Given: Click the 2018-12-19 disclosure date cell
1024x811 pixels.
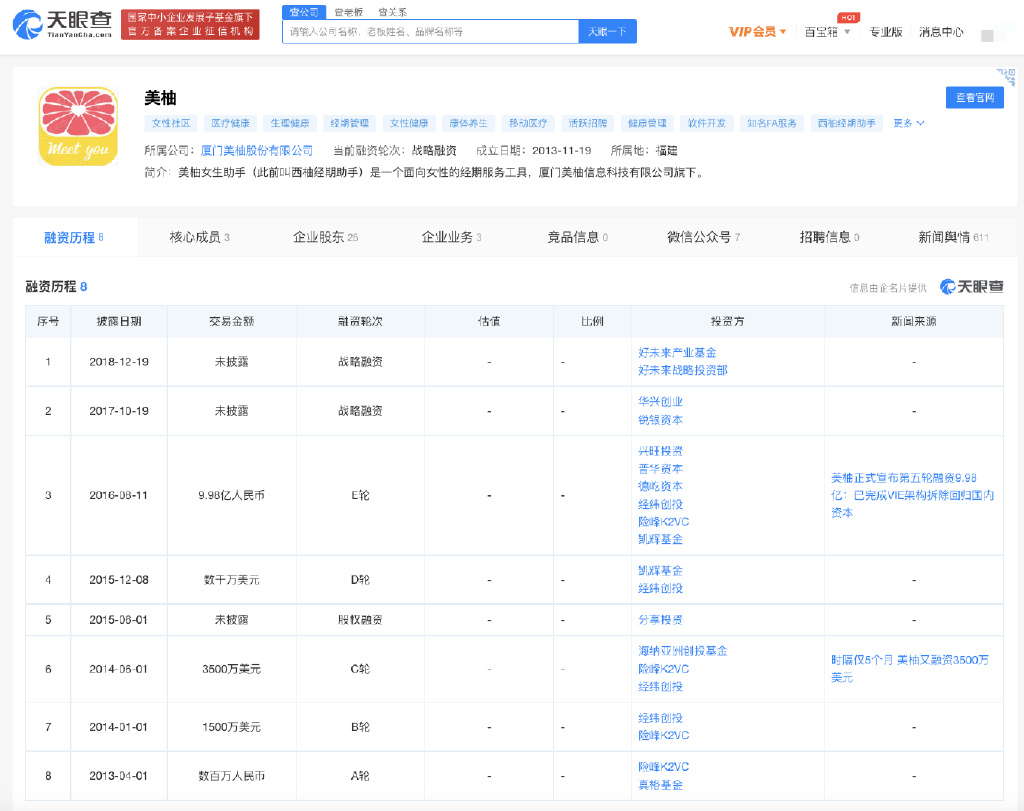Looking at the screenshot, I should point(119,362).
